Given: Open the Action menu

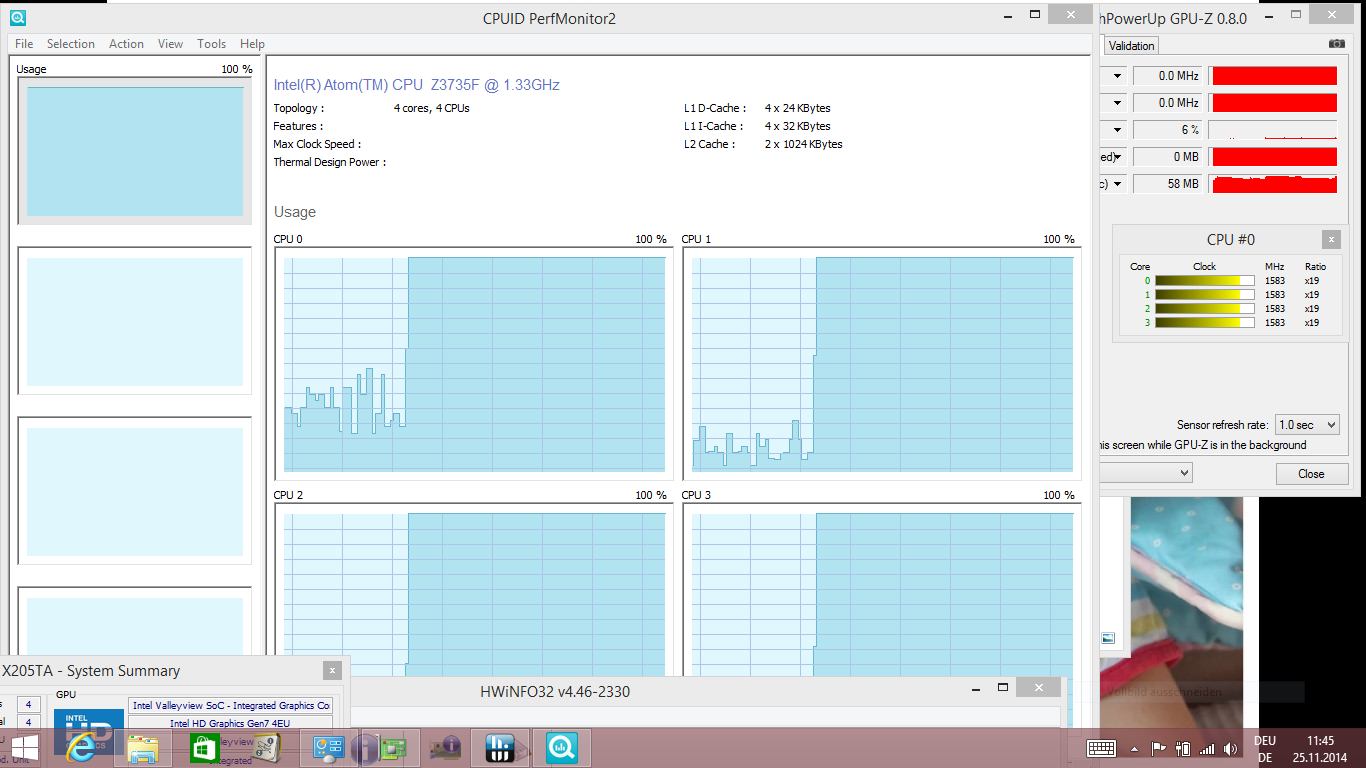Looking at the screenshot, I should coord(127,44).
